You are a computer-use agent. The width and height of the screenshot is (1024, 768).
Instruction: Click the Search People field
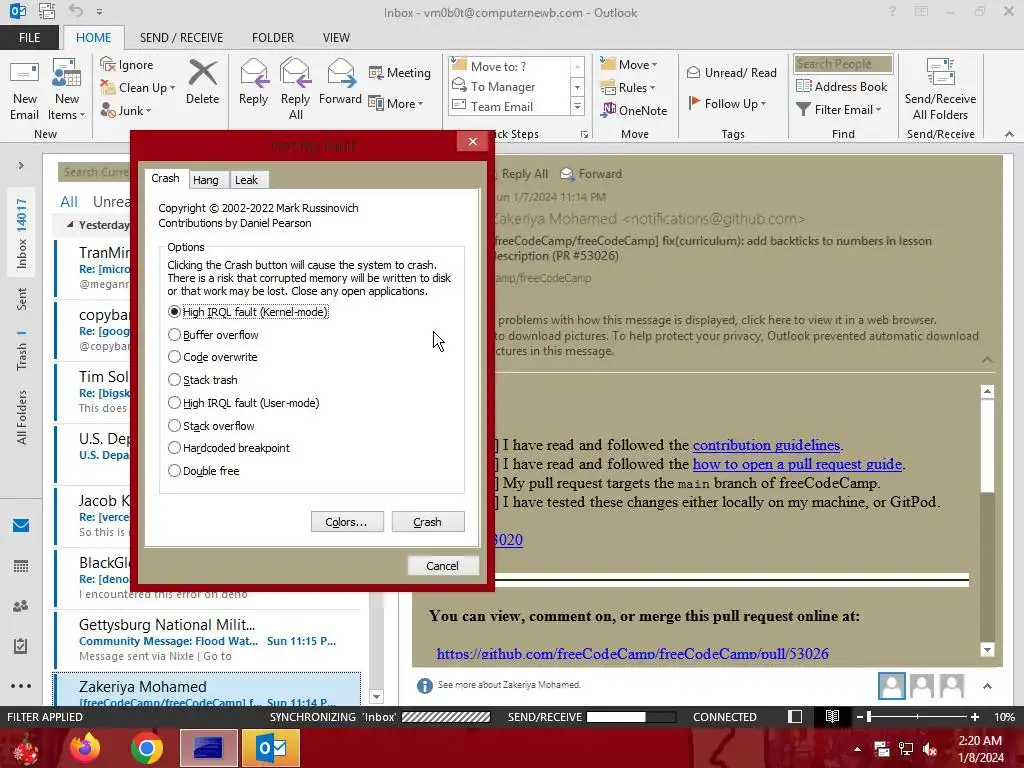[x=842, y=63]
